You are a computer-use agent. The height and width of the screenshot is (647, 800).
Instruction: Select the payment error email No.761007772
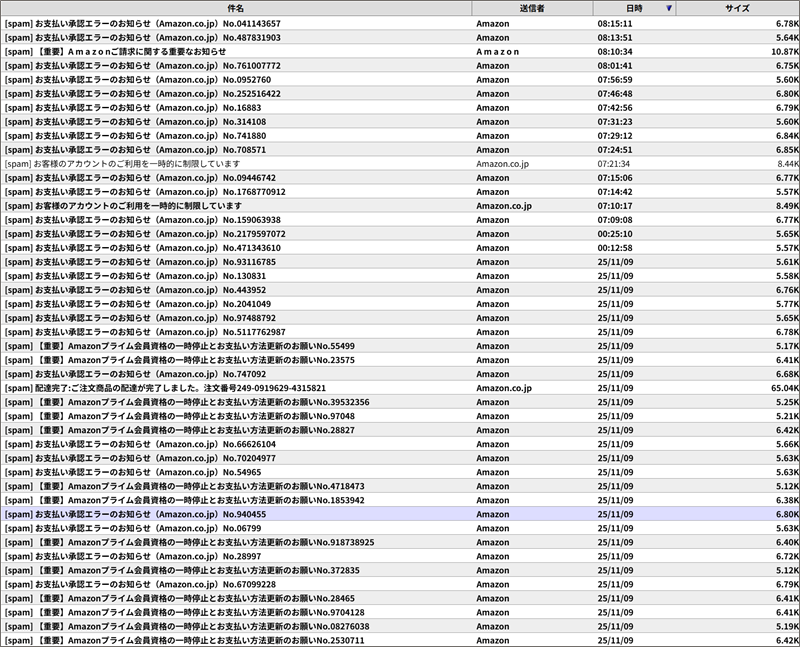(143, 65)
